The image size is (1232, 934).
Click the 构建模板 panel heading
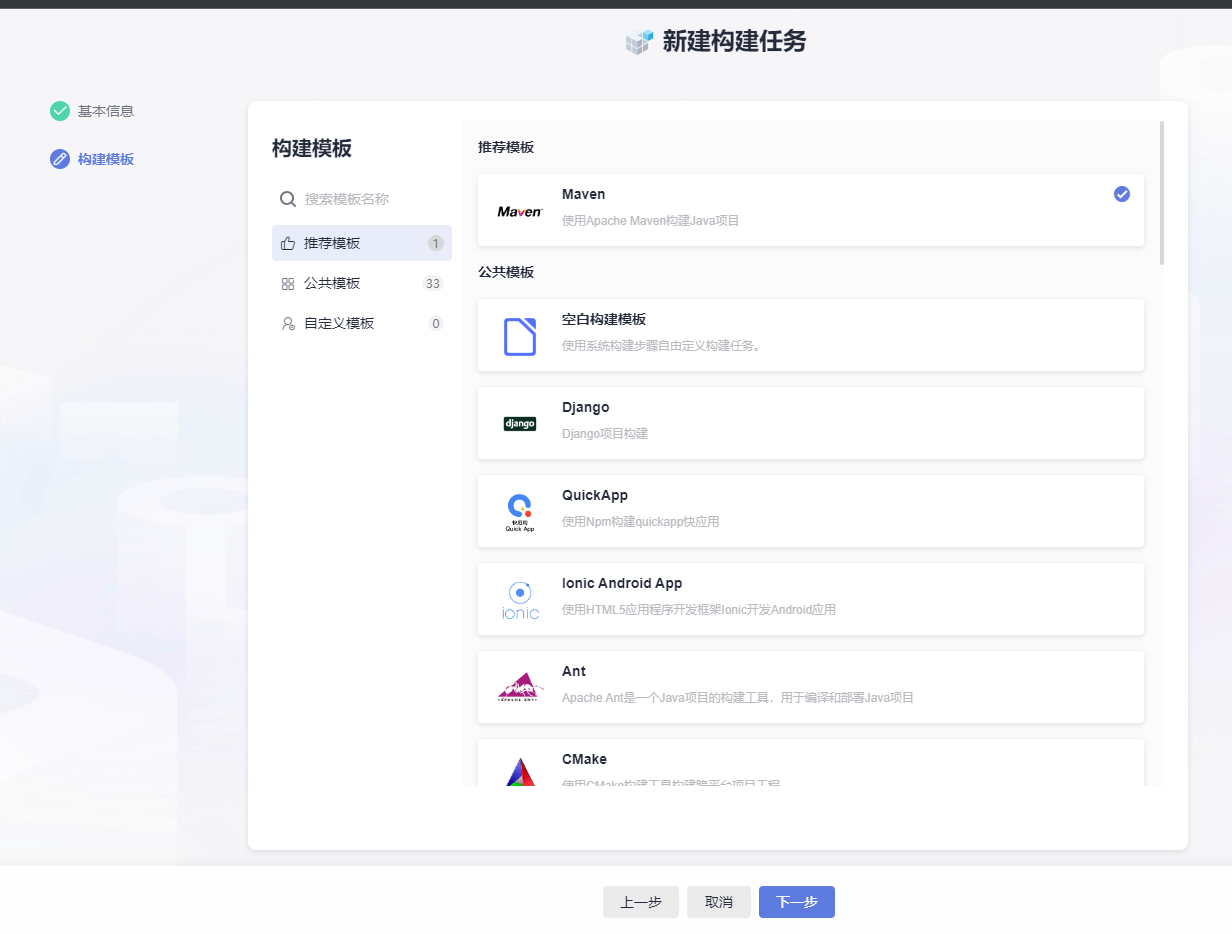point(312,148)
